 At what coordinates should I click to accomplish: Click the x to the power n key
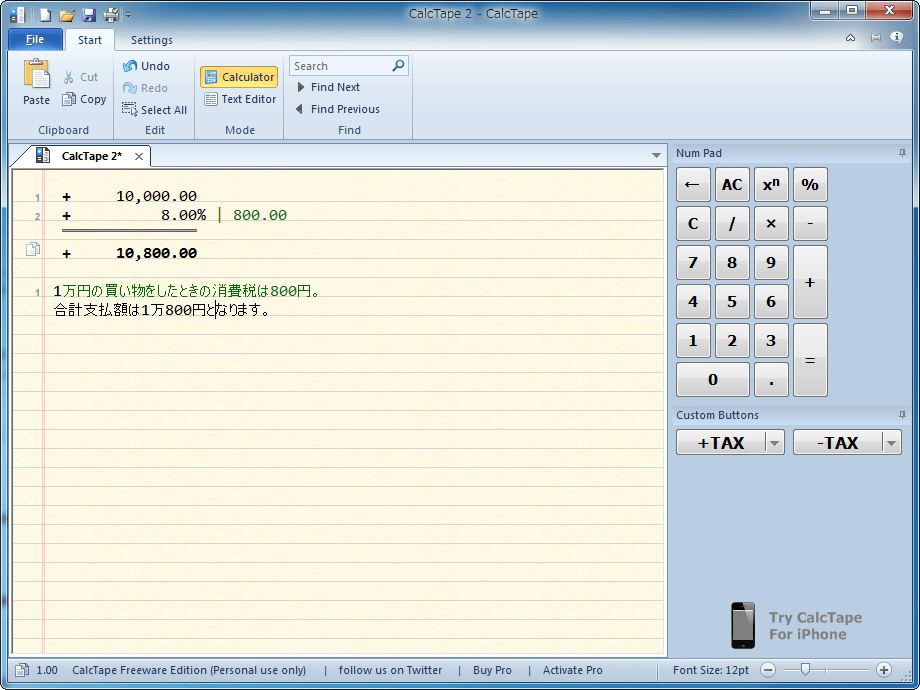[x=771, y=185]
